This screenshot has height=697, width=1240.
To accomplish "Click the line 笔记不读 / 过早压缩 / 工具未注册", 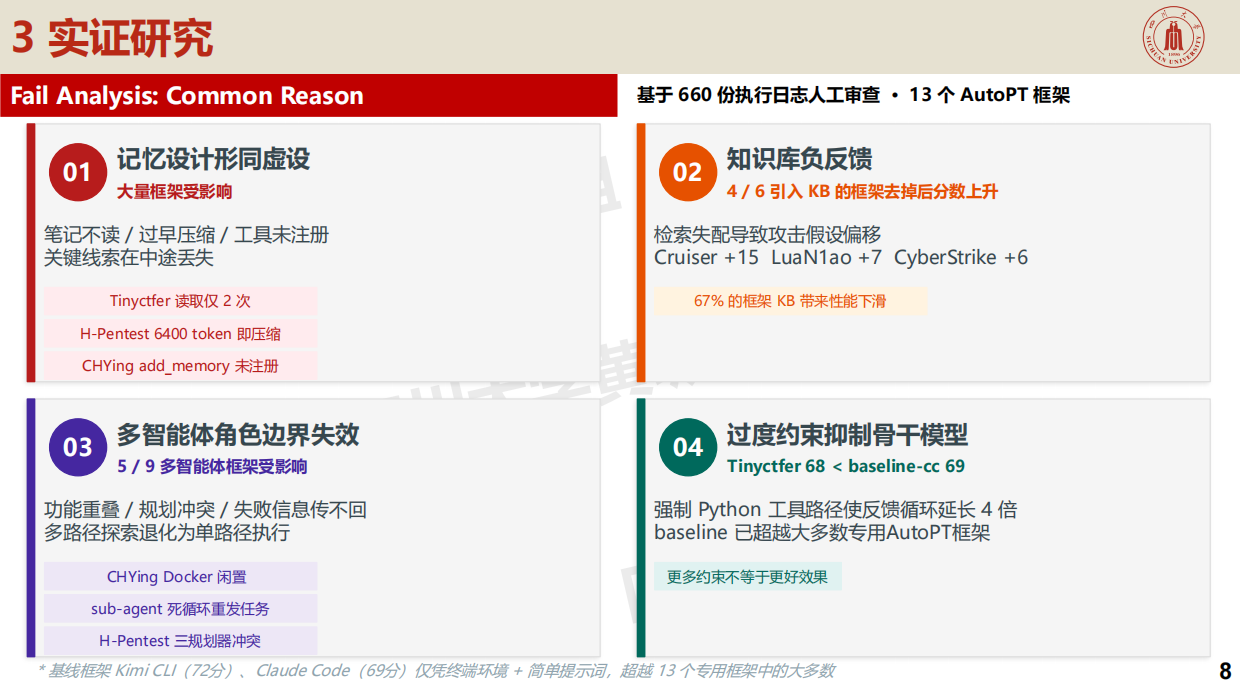I will coord(186,235).
